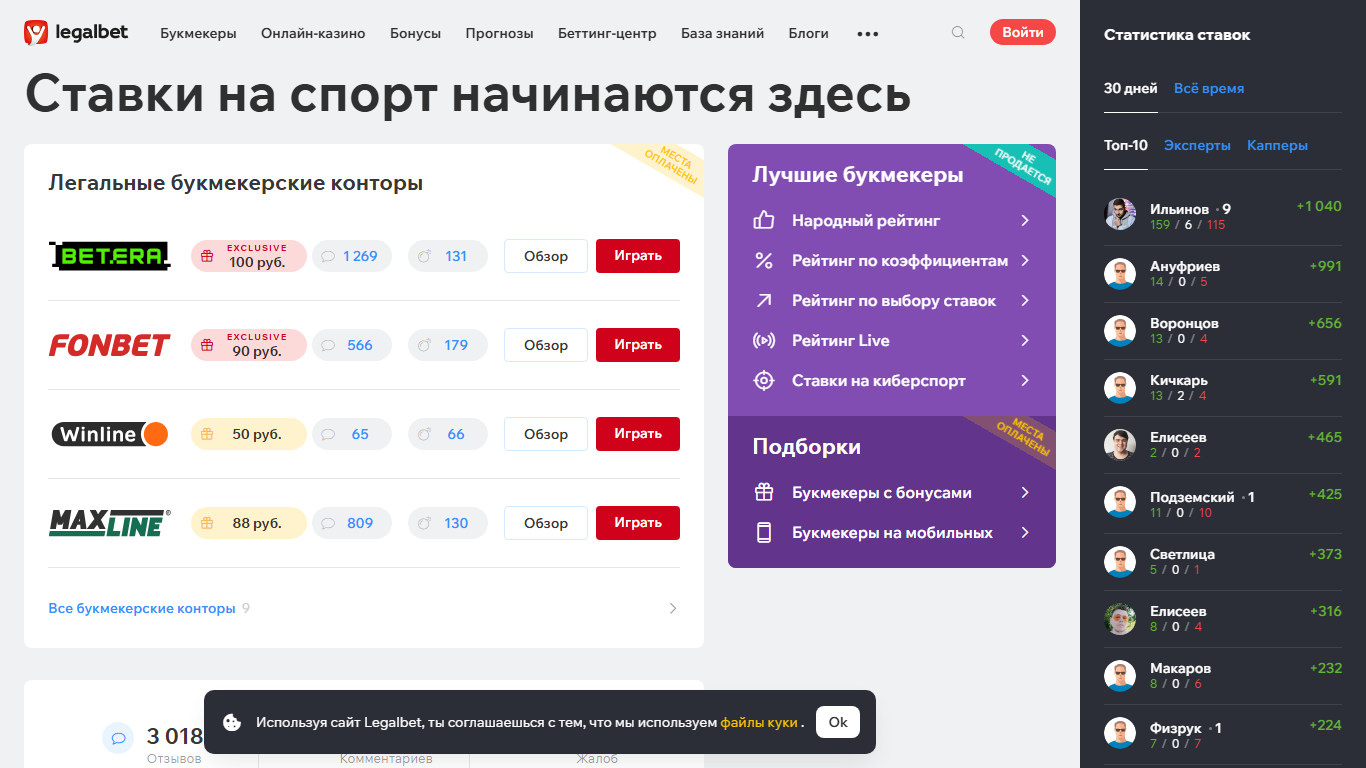This screenshot has width=1366, height=768.
Task: Open the Онлайн-казино menu
Action: point(313,33)
